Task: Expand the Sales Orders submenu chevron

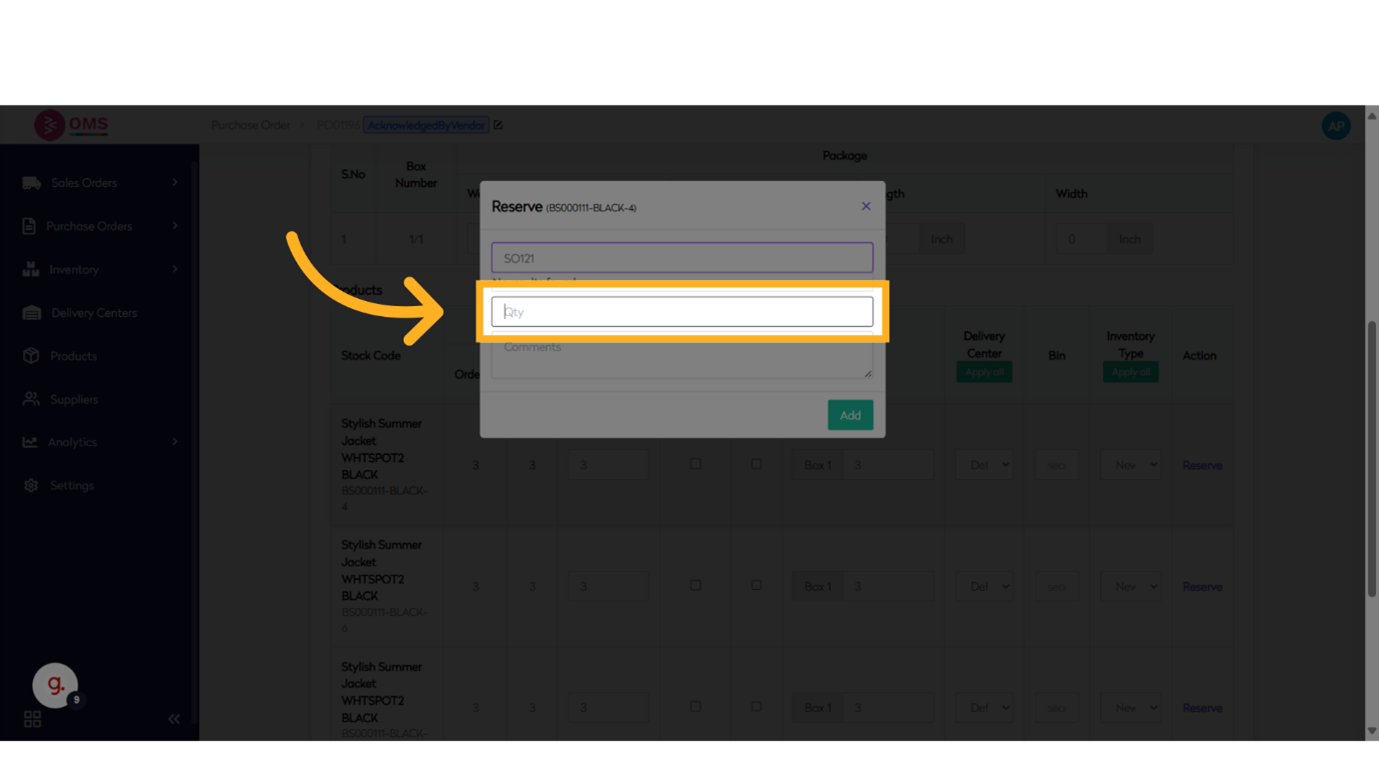Action: pos(175,183)
